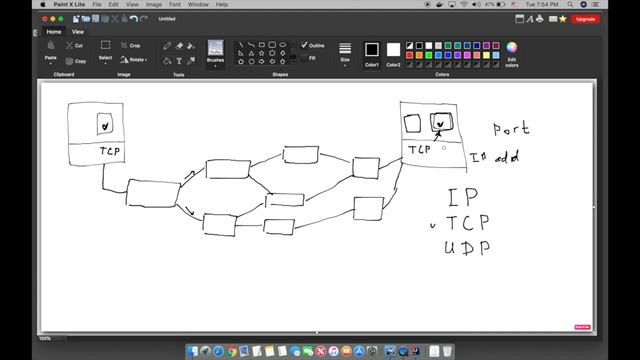Open the File menu
Image resolution: width=640 pixels, height=360 pixels.
click(x=97, y=4)
